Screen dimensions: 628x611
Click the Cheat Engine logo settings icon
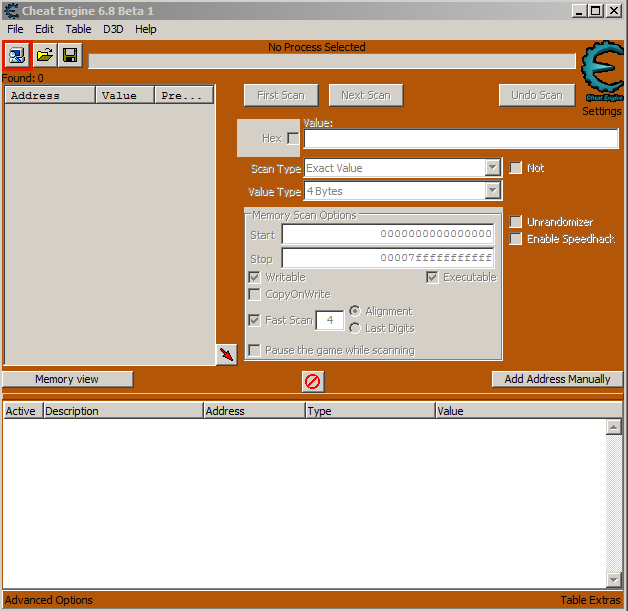602,71
